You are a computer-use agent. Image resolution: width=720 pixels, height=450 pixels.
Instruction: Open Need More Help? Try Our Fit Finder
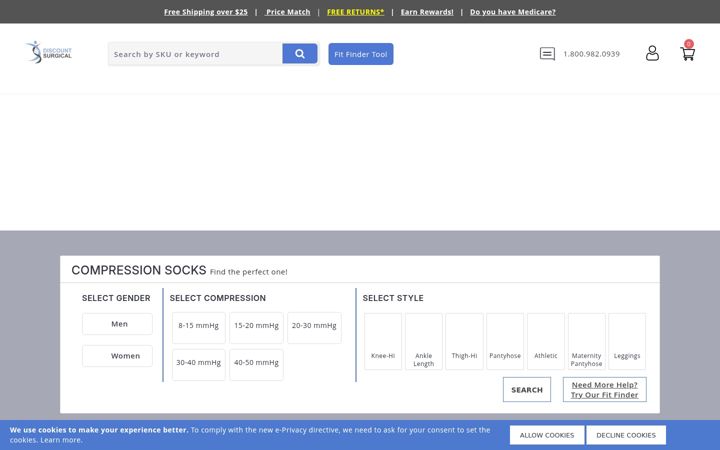(x=604, y=389)
